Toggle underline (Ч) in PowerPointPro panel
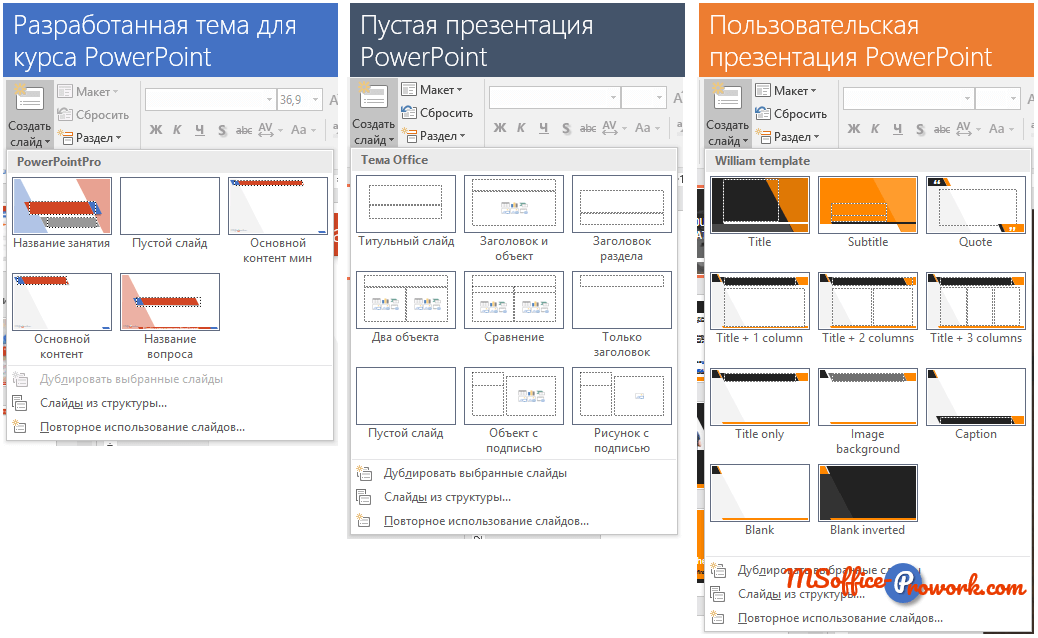 coord(199,130)
